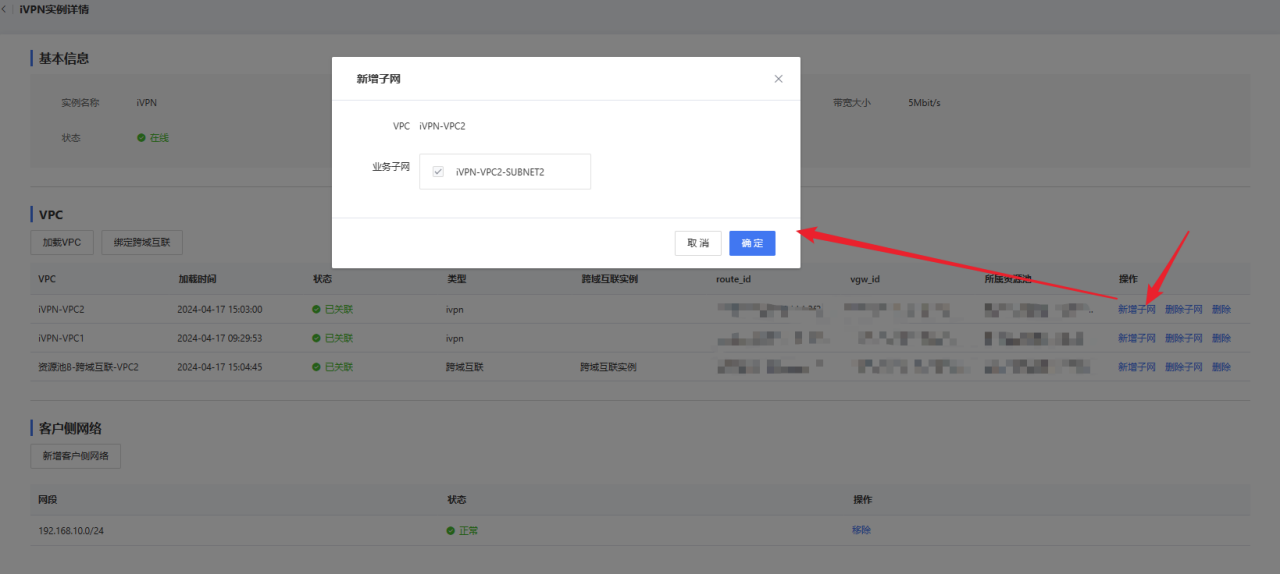The width and height of the screenshot is (1280, 574).
Task: Click 删除 link in iVPN-VPC2 row
Action: [1221, 310]
